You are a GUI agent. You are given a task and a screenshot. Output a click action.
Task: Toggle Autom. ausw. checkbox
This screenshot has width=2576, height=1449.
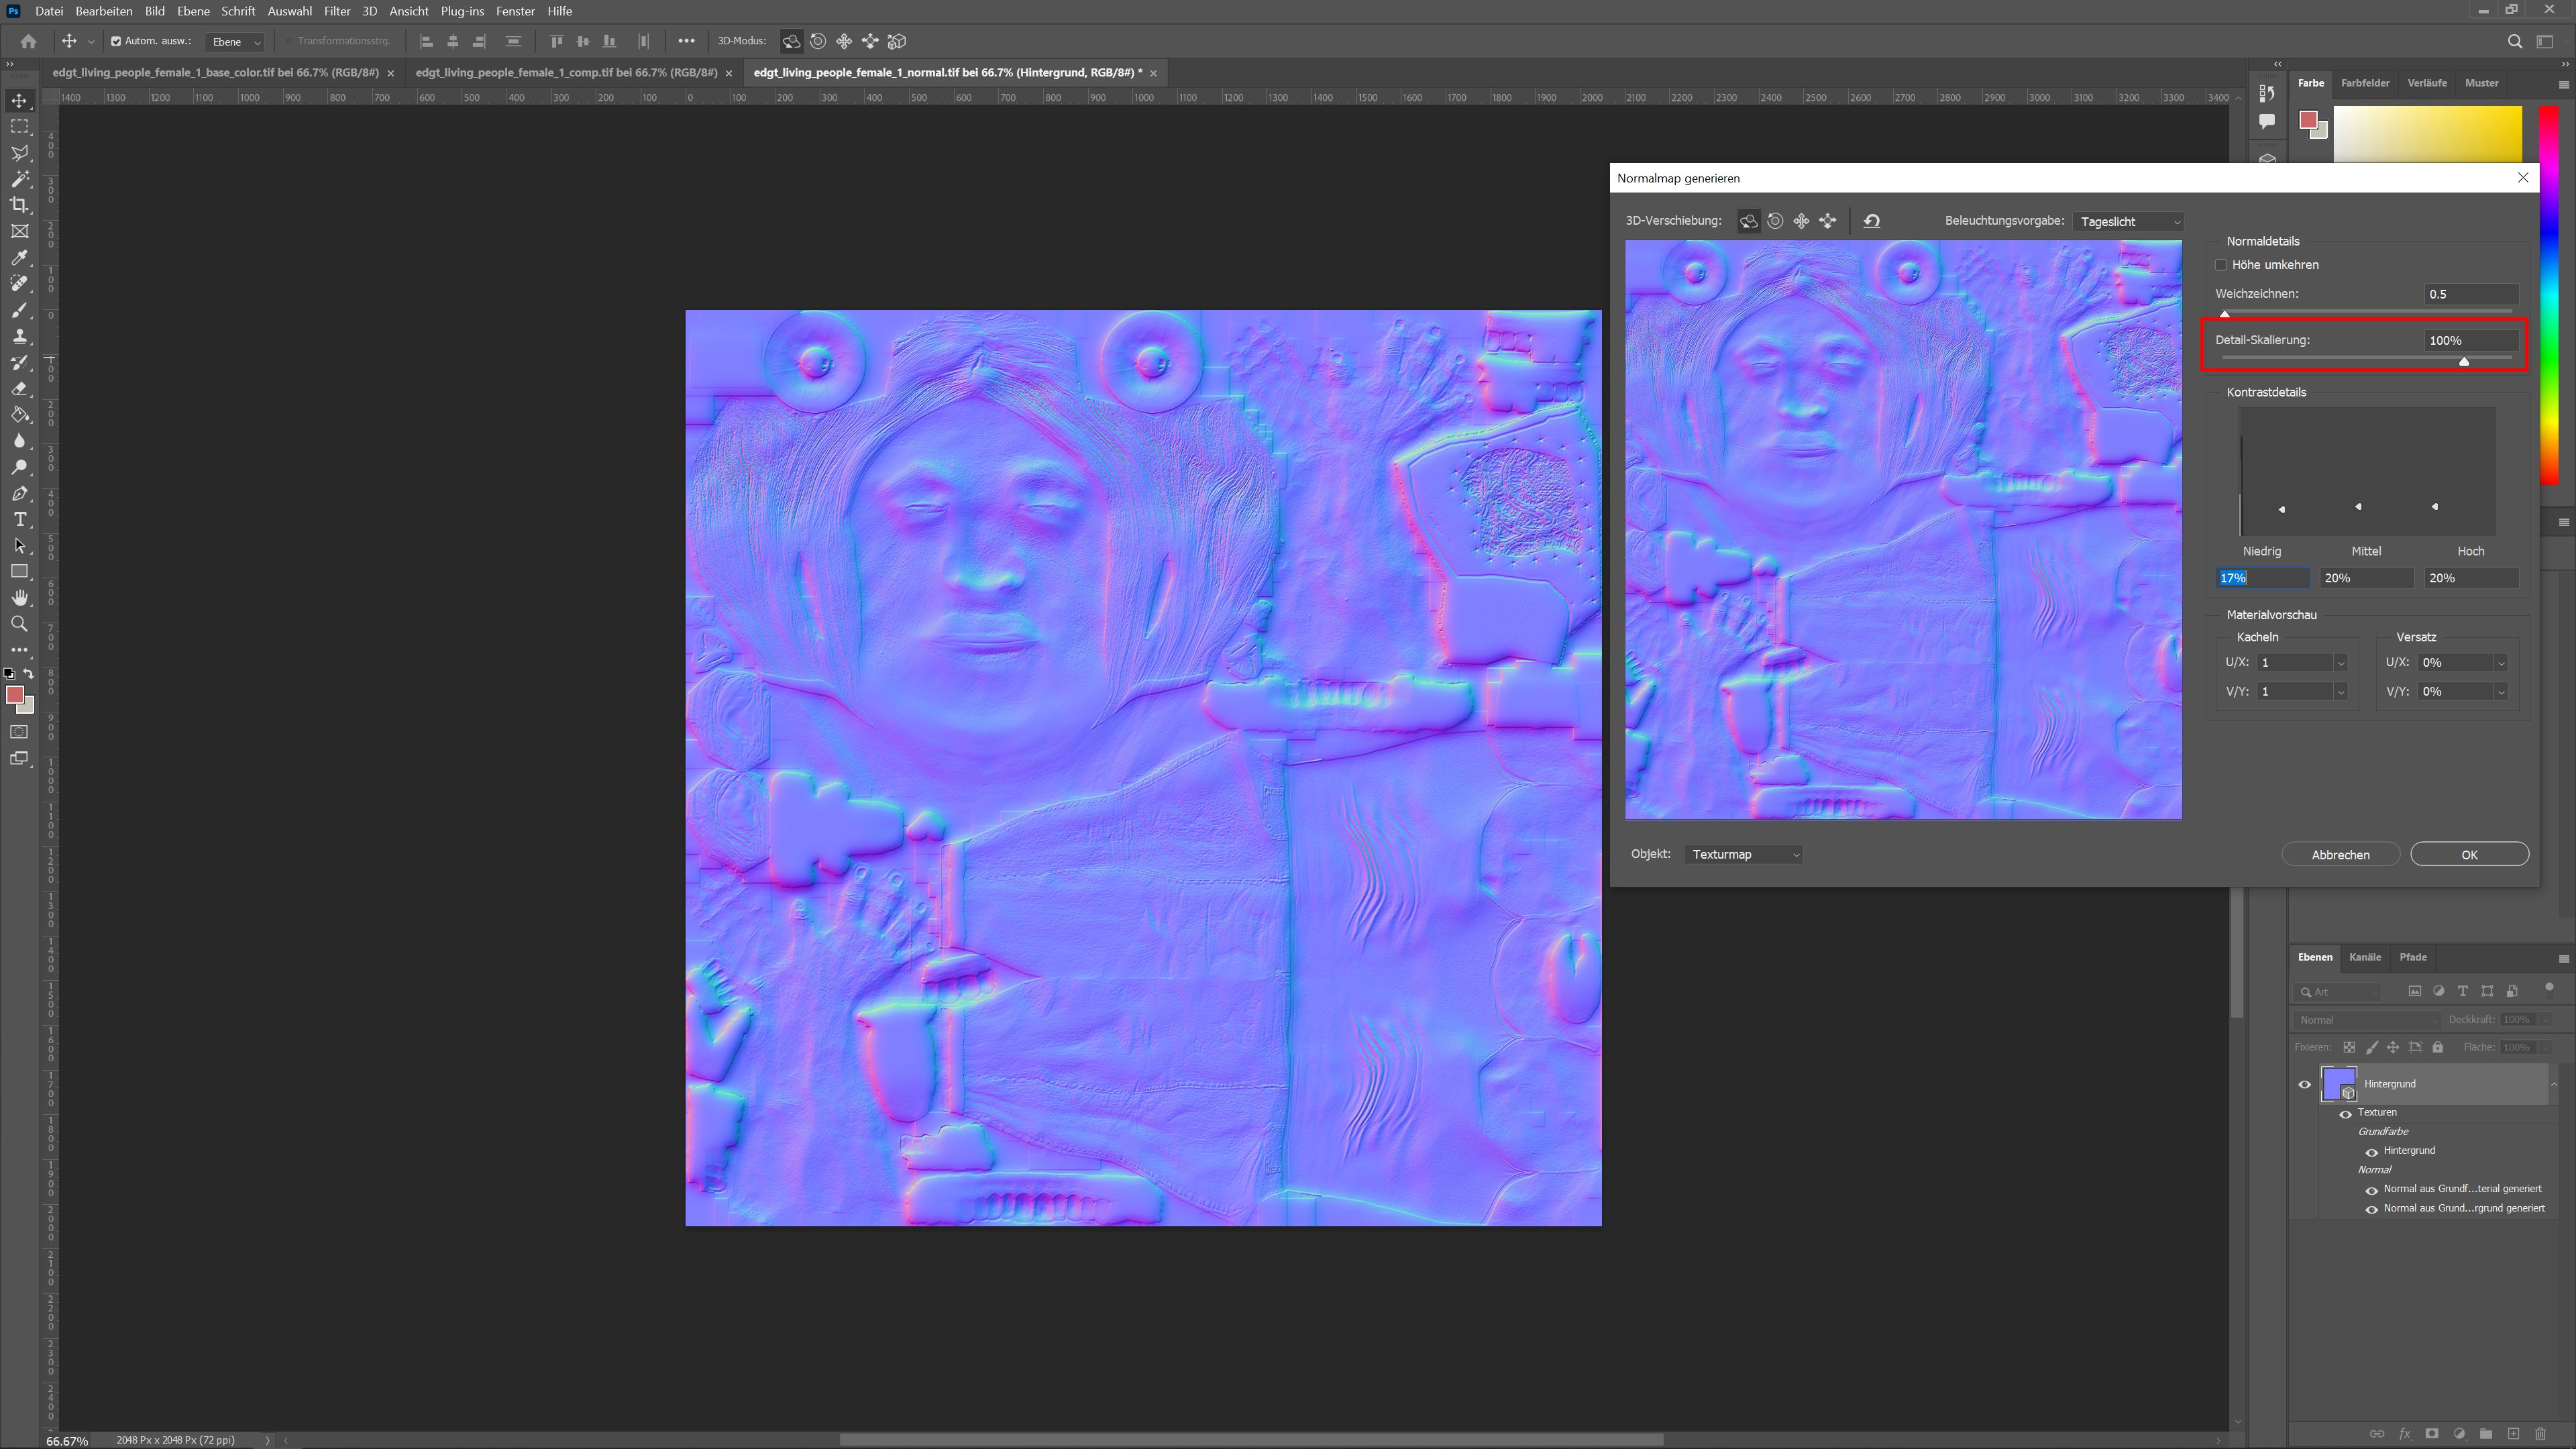116,41
